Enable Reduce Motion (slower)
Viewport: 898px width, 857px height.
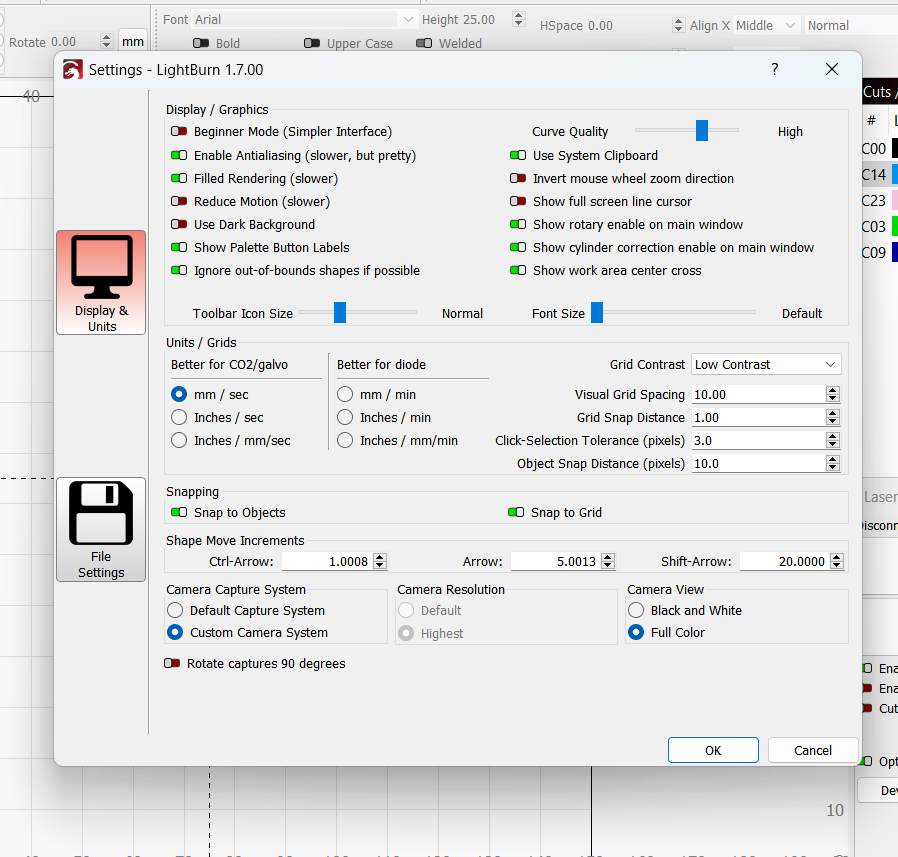click(179, 201)
